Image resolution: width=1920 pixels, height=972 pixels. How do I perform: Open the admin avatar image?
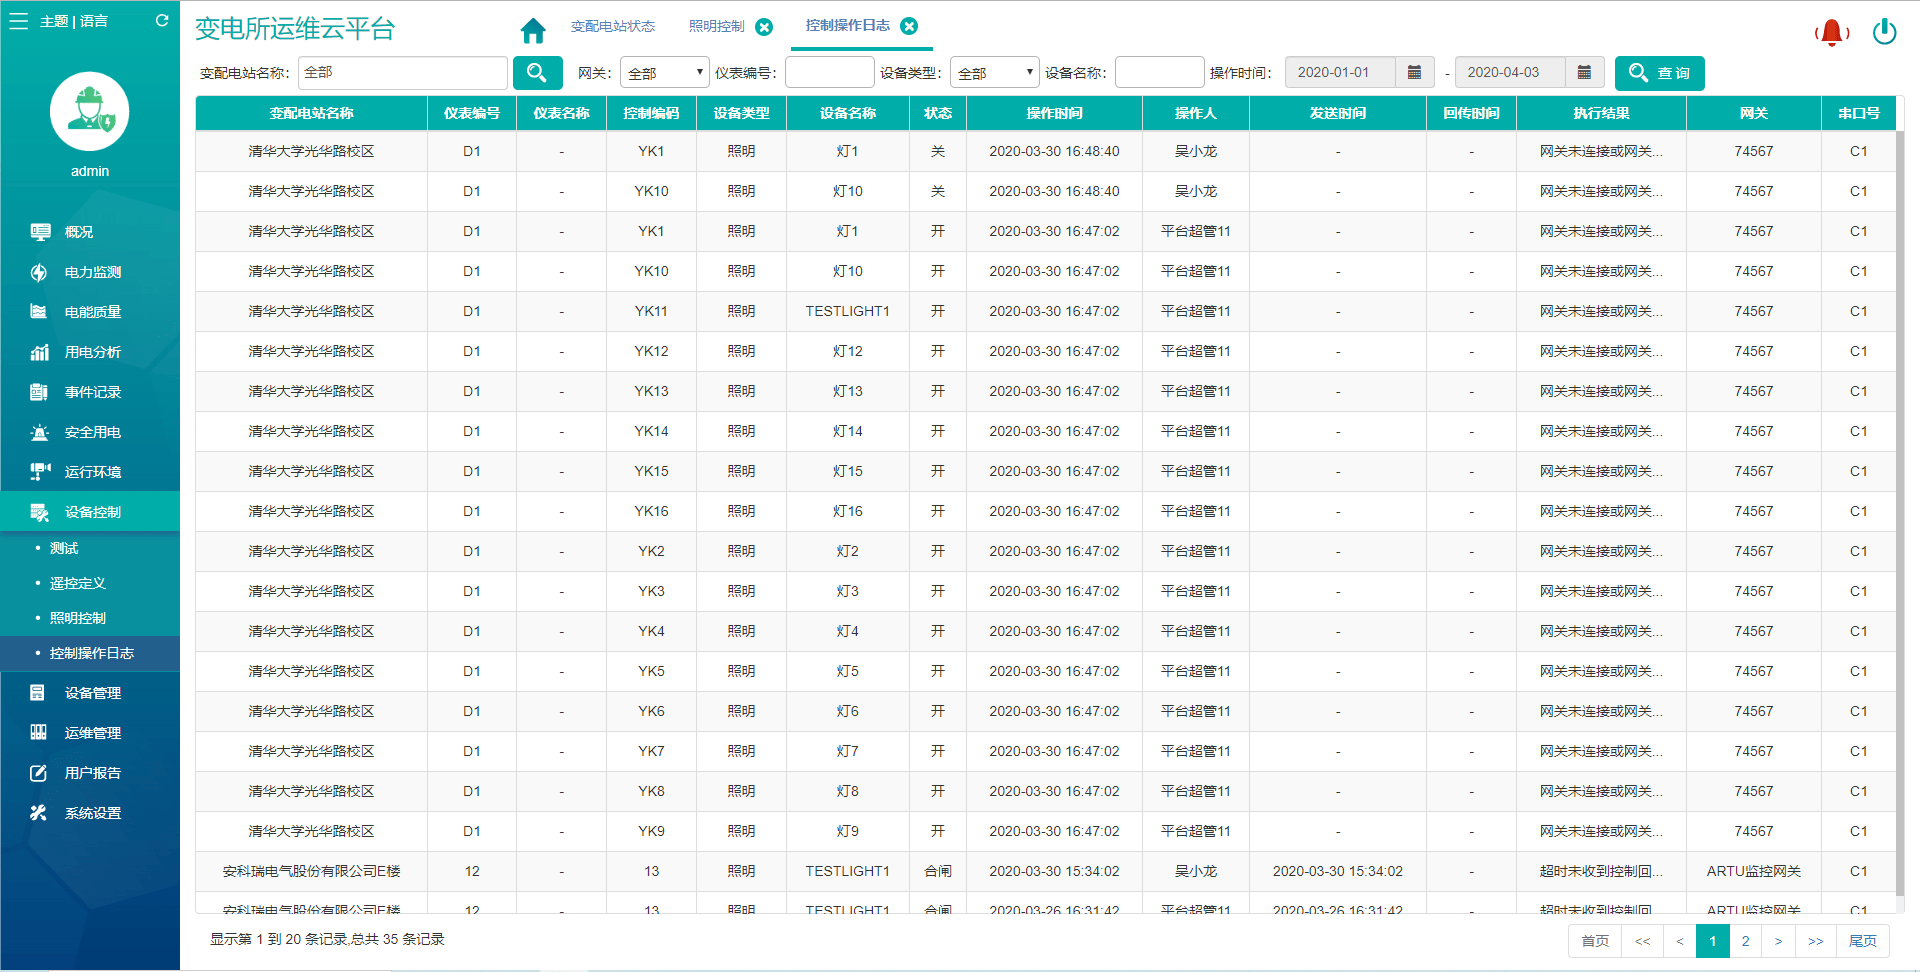pyautogui.click(x=90, y=111)
